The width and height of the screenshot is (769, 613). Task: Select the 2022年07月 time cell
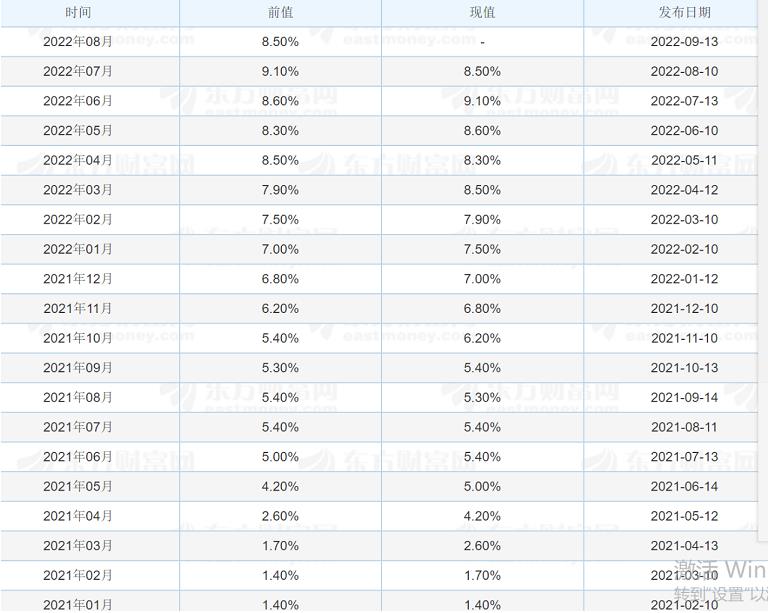point(78,72)
